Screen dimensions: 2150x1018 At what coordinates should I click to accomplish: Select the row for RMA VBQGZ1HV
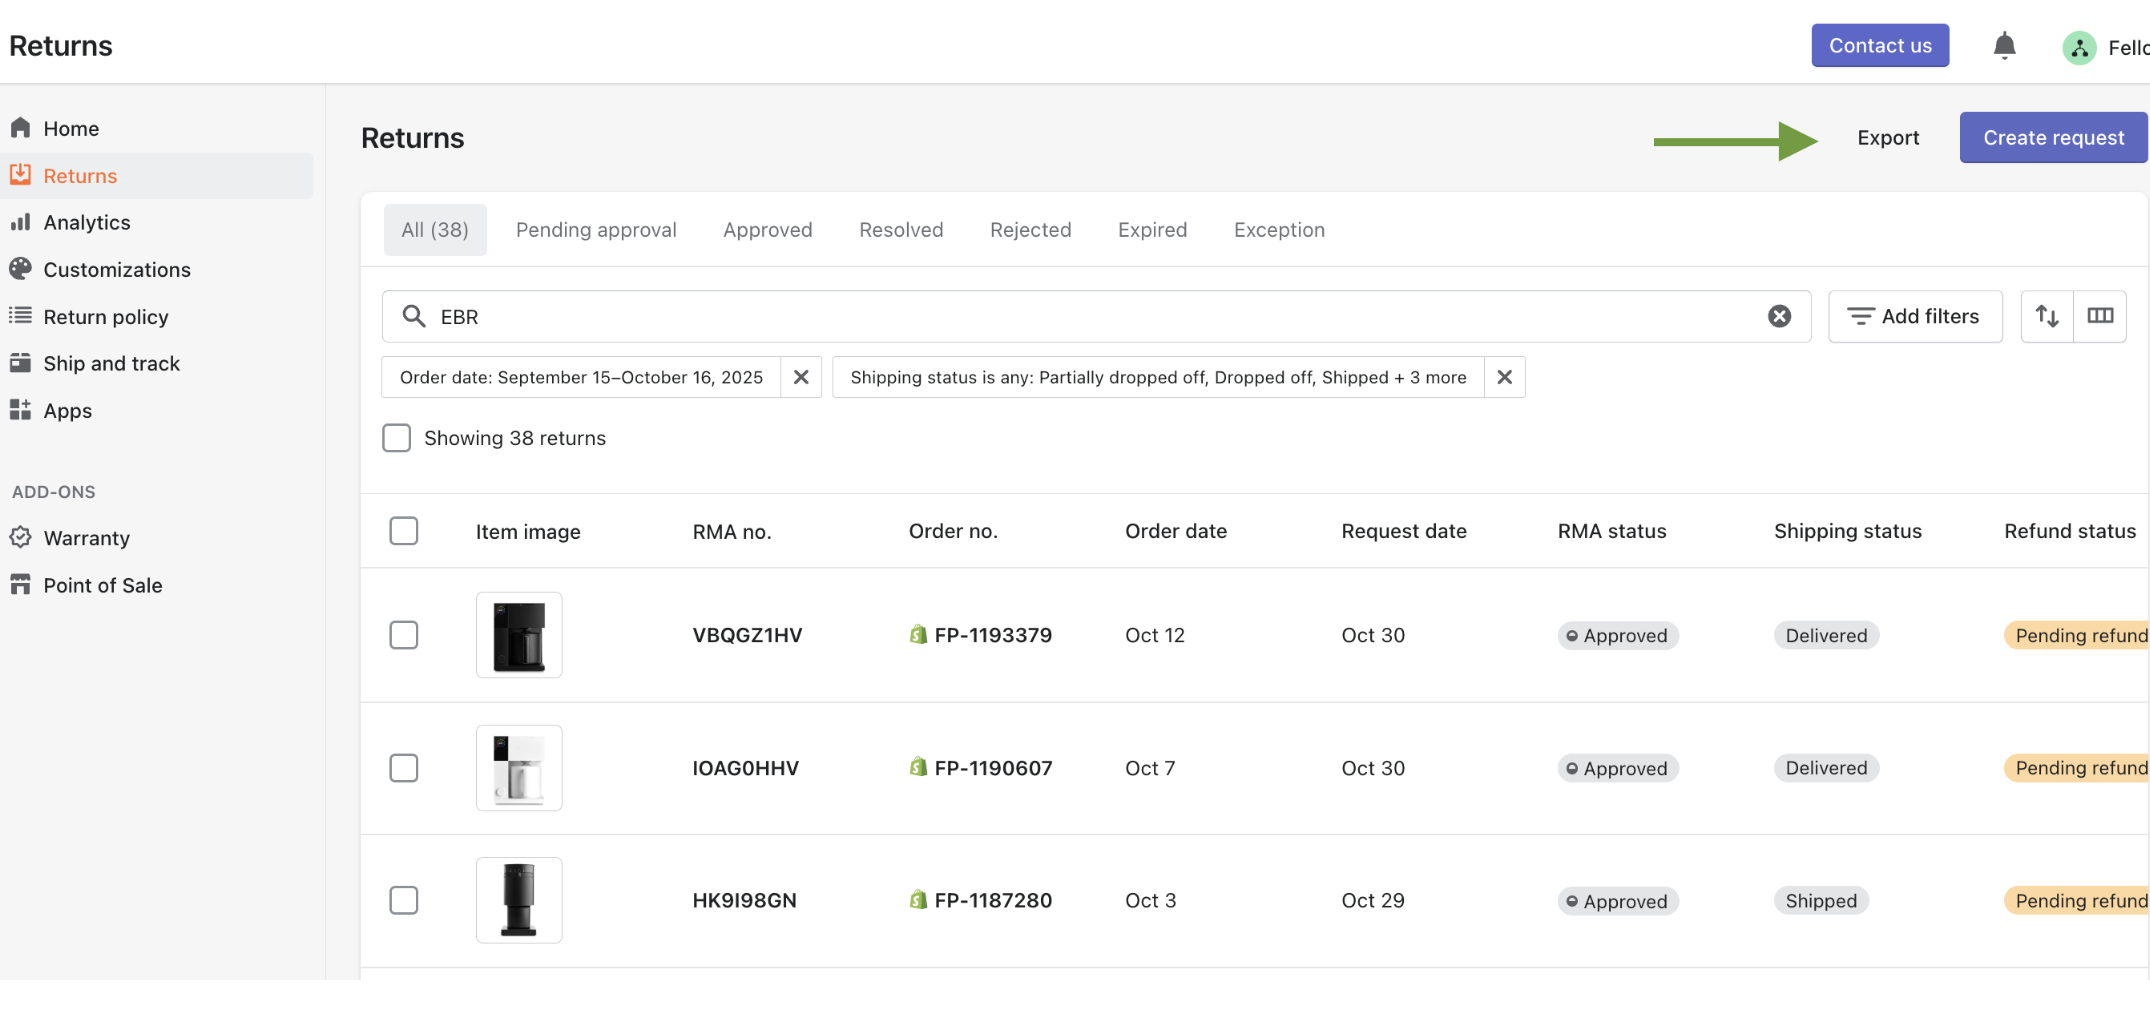click(x=404, y=635)
